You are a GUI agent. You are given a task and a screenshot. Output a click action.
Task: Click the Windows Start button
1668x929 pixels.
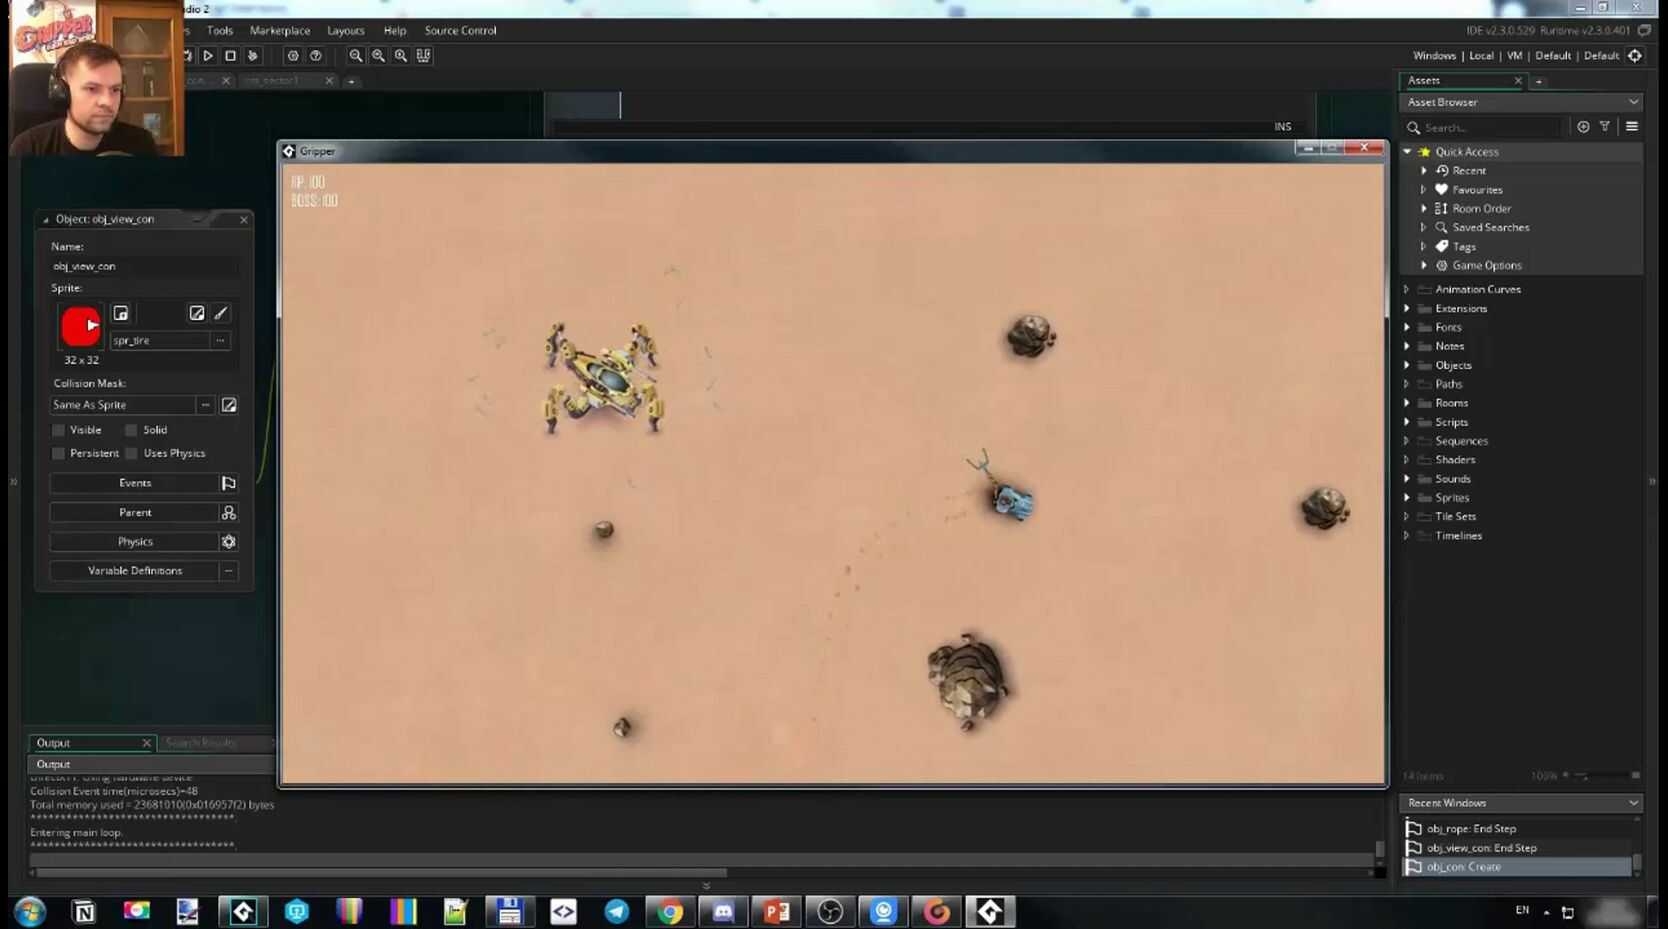click(x=30, y=911)
